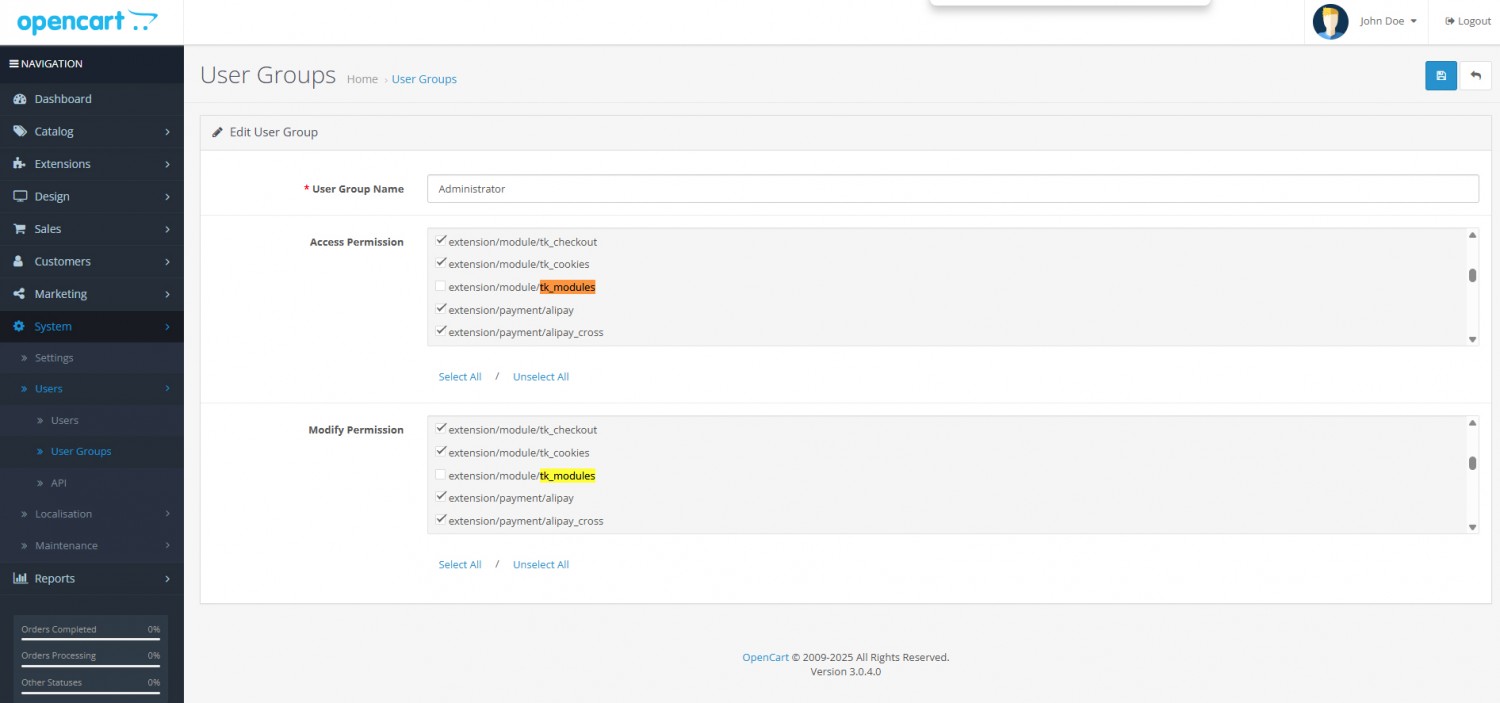The height and width of the screenshot is (703, 1500).
Task: Click the Access Permission list scrollbar thumb
Action: (1472, 276)
